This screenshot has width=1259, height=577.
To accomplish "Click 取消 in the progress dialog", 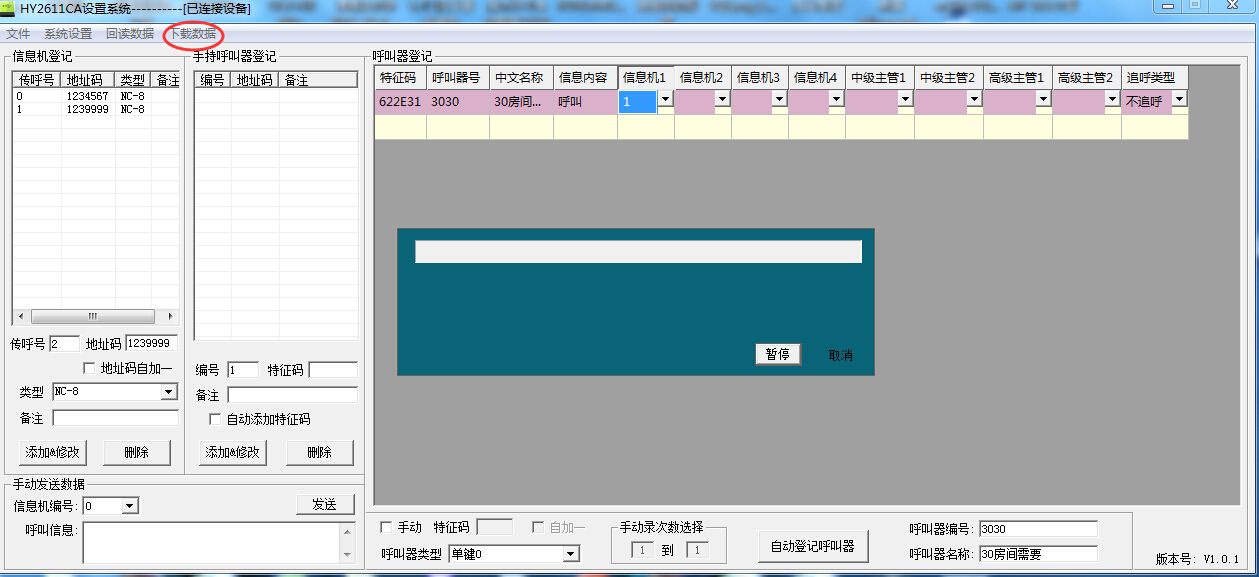I will click(x=840, y=355).
